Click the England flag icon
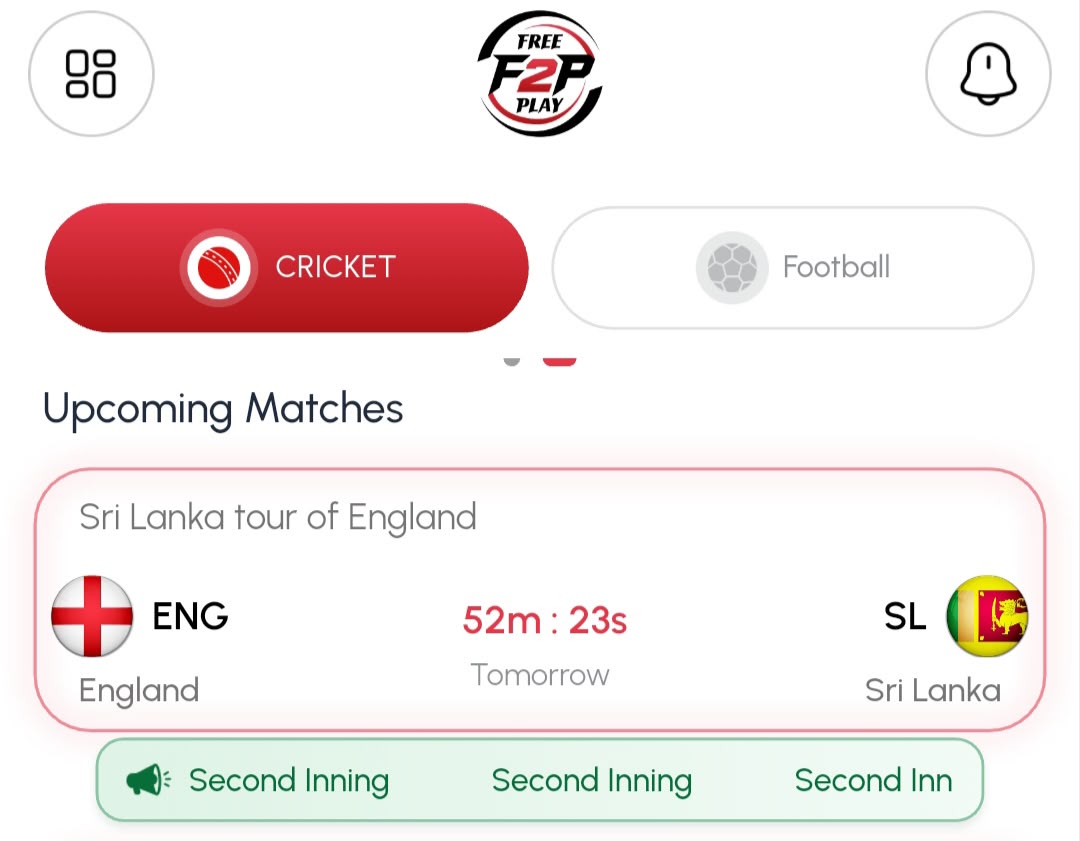 pos(92,616)
